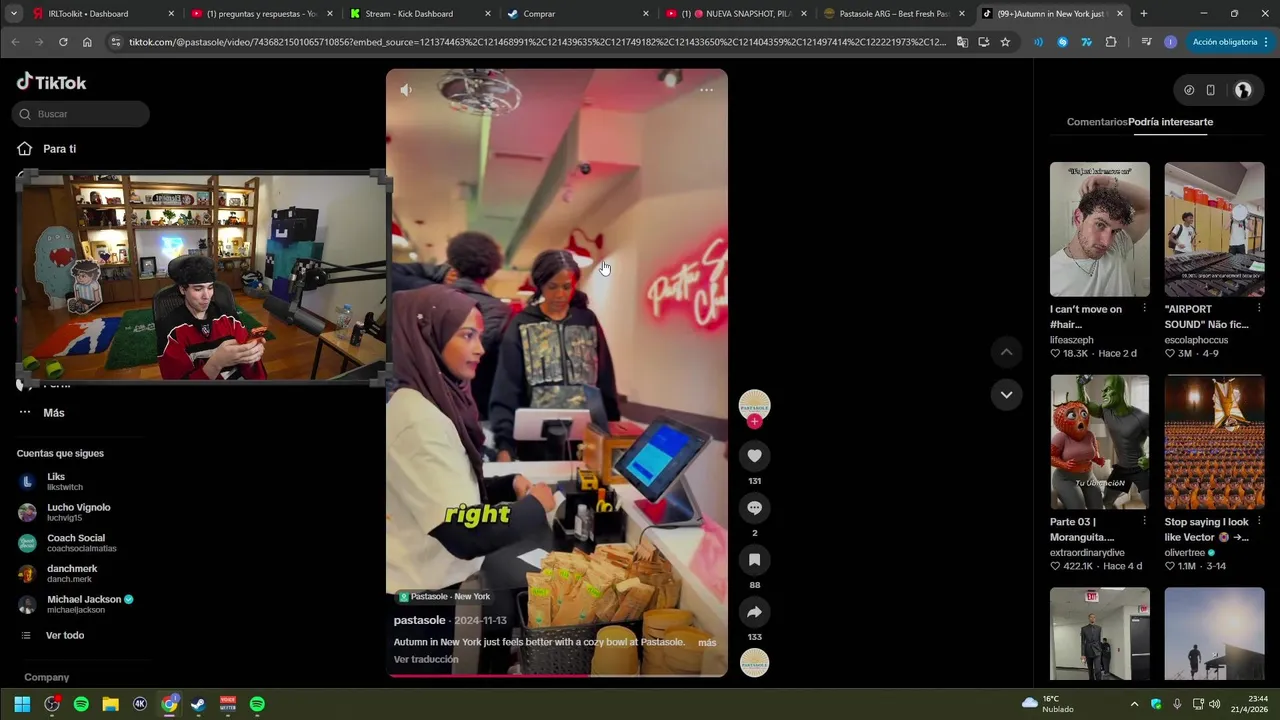Viewport: 1280px width, 720px height.
Task: Seek using the video progress bar
Action: click(x=557, y=675)
